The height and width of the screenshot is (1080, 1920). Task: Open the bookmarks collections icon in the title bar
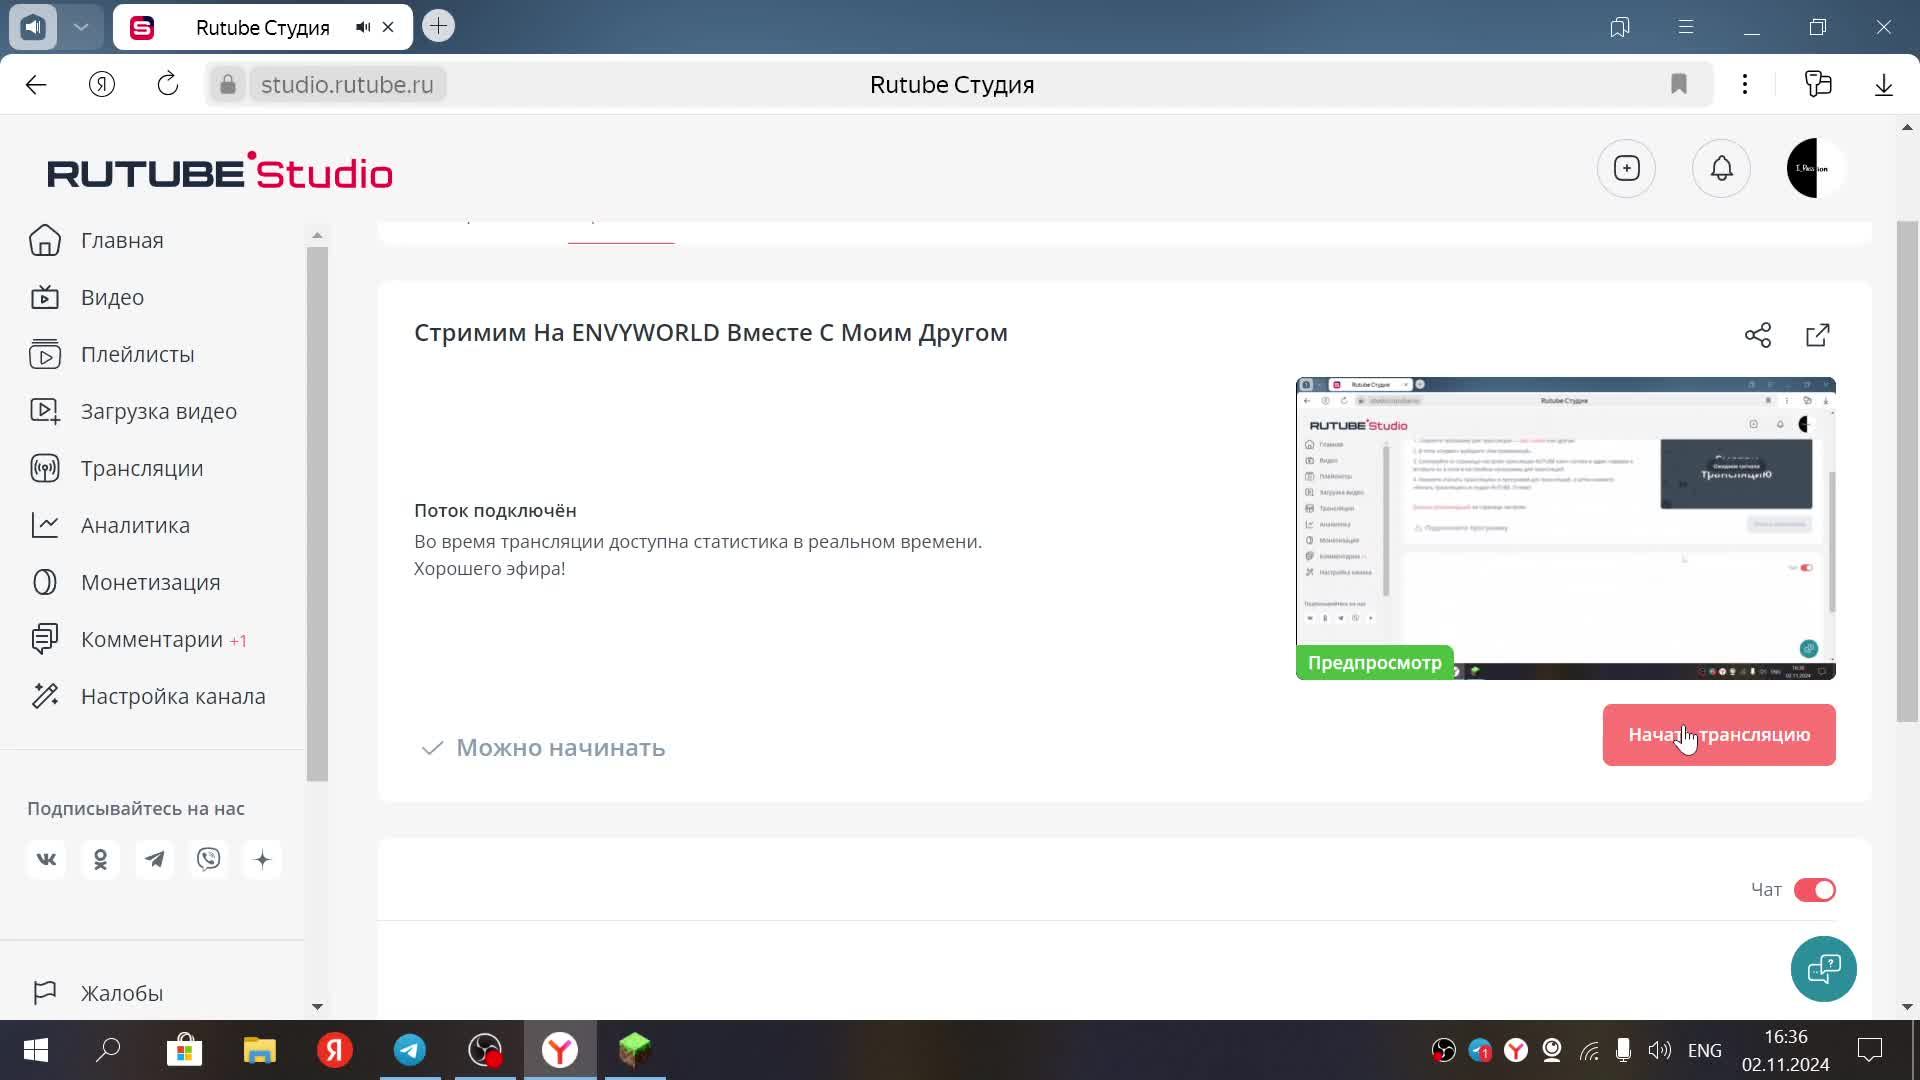click(1620, 28)
